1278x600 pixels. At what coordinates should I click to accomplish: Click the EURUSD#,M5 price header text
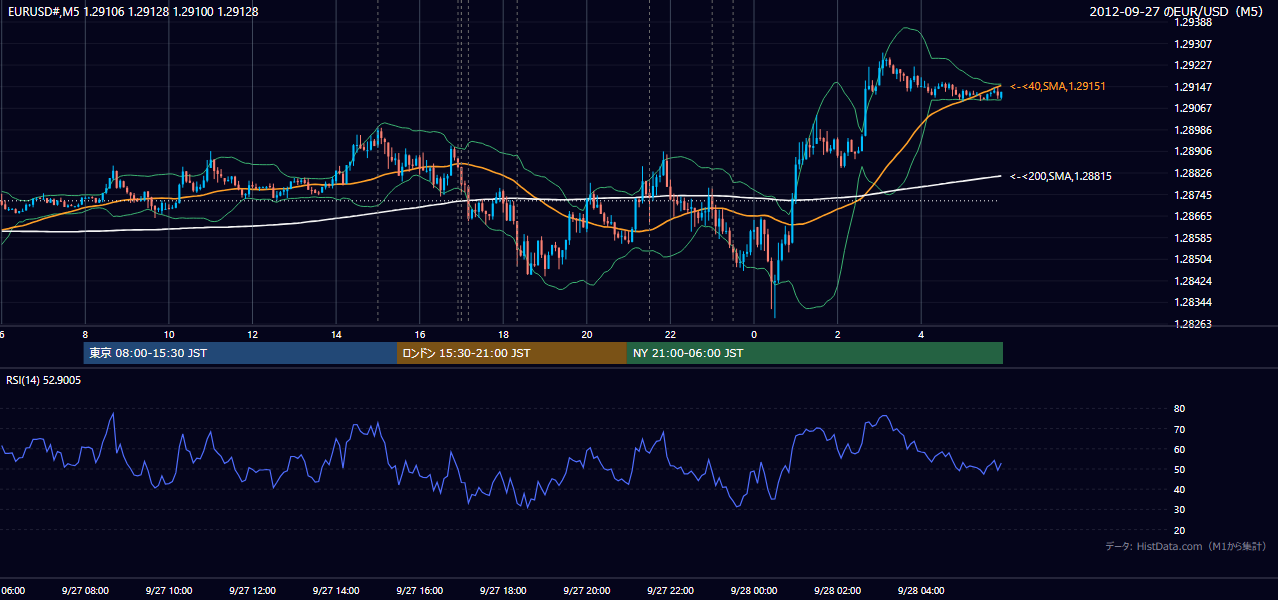click(133, 11)
